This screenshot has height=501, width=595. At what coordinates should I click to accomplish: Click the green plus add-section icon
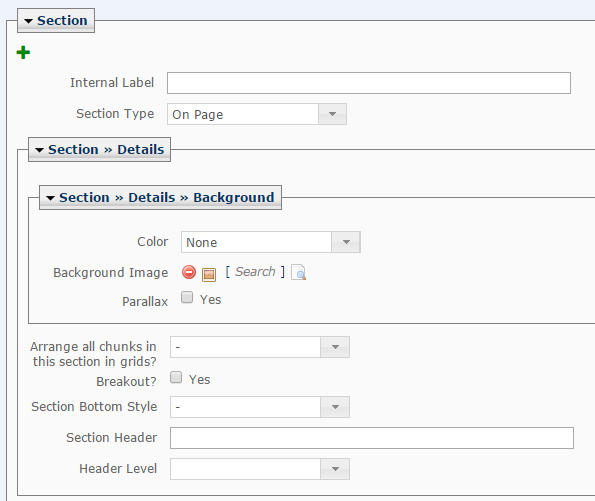(x=23, y=52)
